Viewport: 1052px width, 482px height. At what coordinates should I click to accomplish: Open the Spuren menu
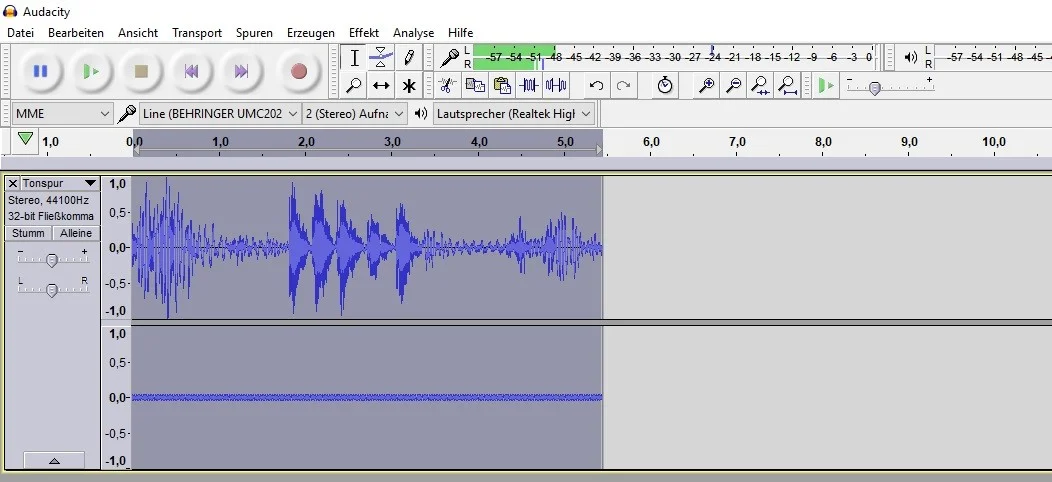coord(254,32)
